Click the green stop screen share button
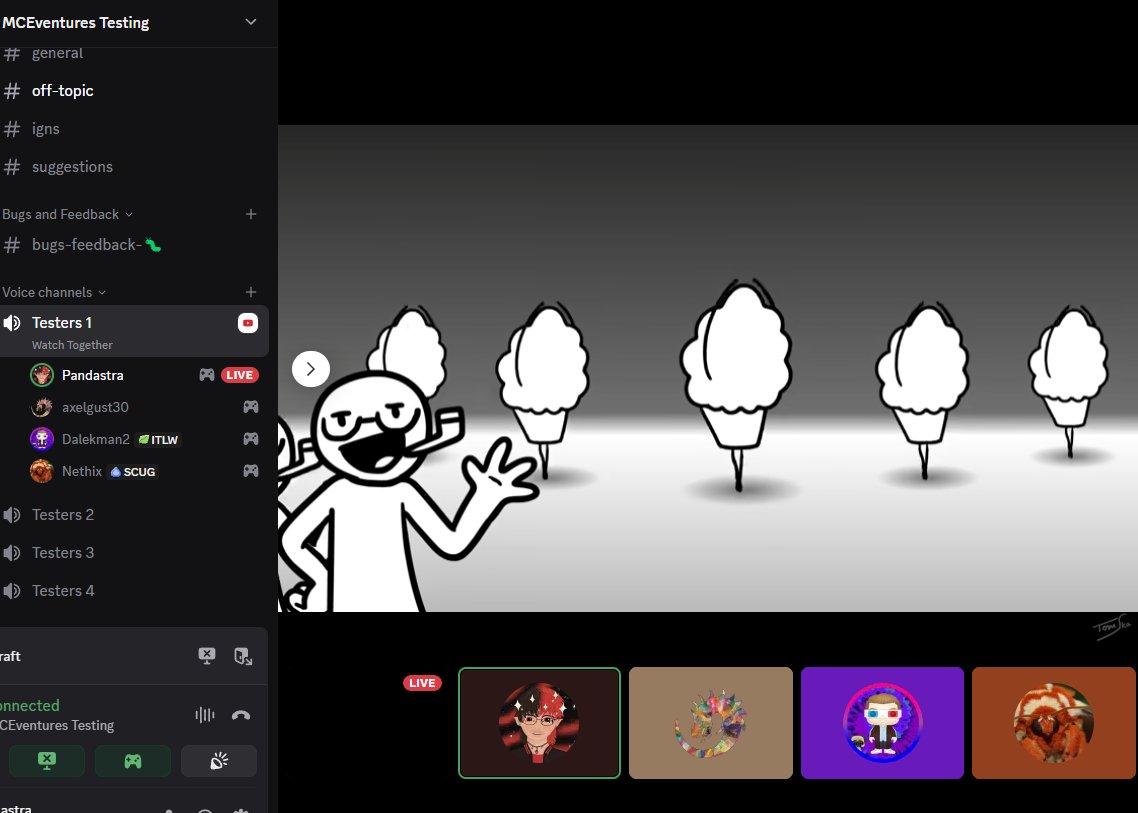The height and width of the screenshot is (813, 1138). (x=46, y=761)
